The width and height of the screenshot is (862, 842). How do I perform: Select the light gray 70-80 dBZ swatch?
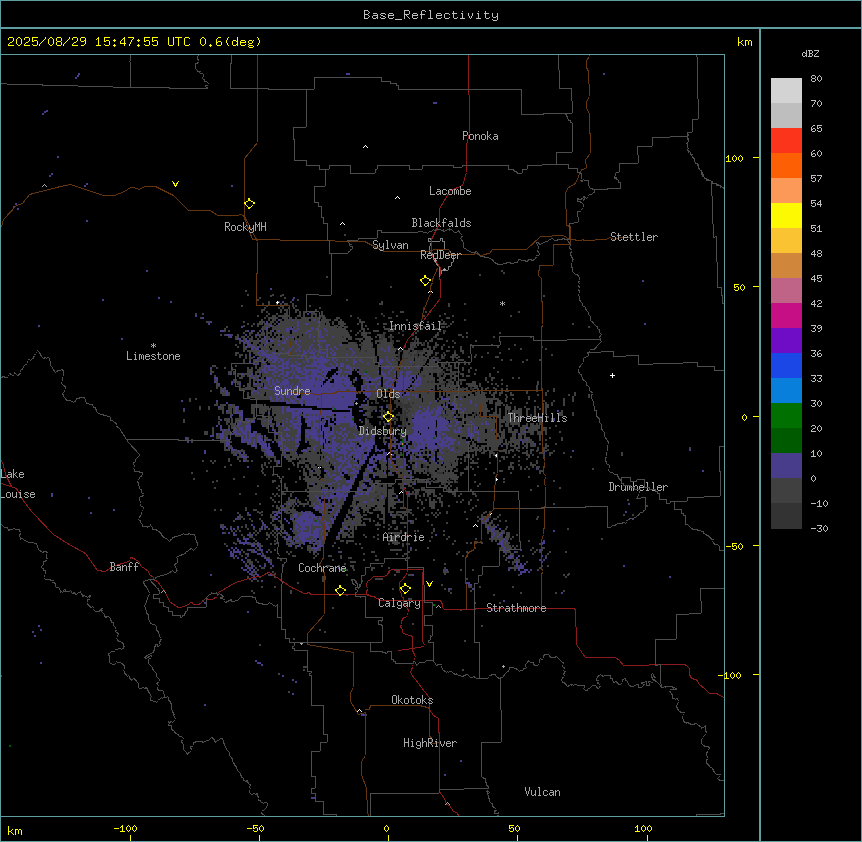point(786,90)
